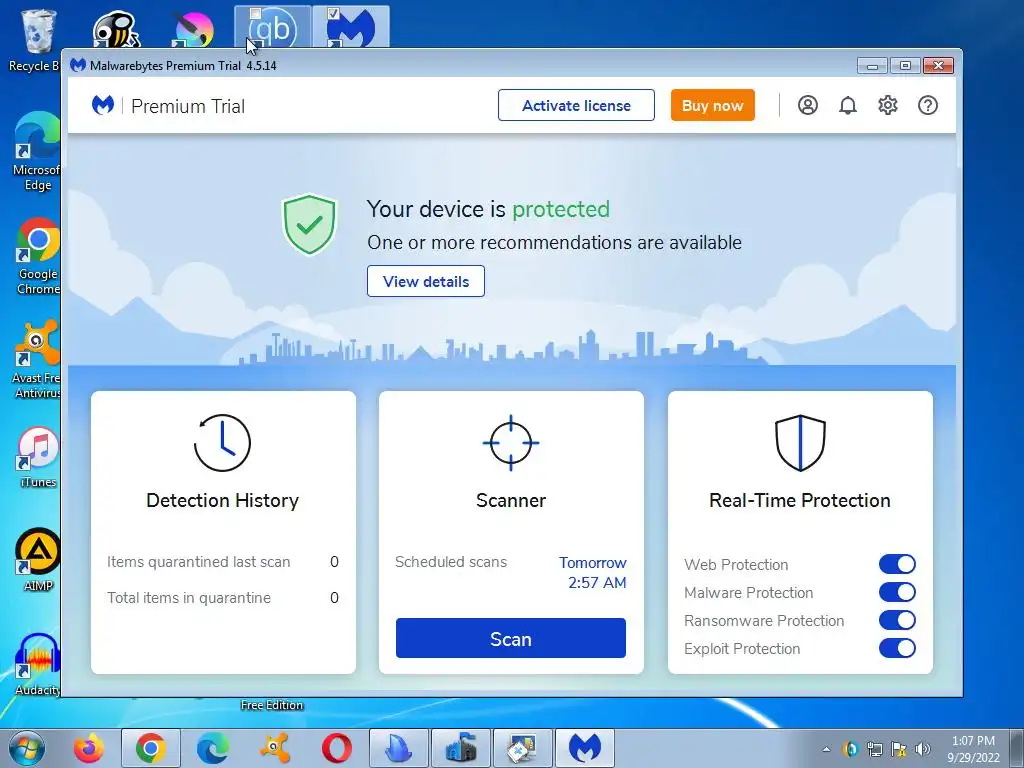Turn off the Exploit Protection toggle
Screen dimensions: 1024x768
[897, 648]
